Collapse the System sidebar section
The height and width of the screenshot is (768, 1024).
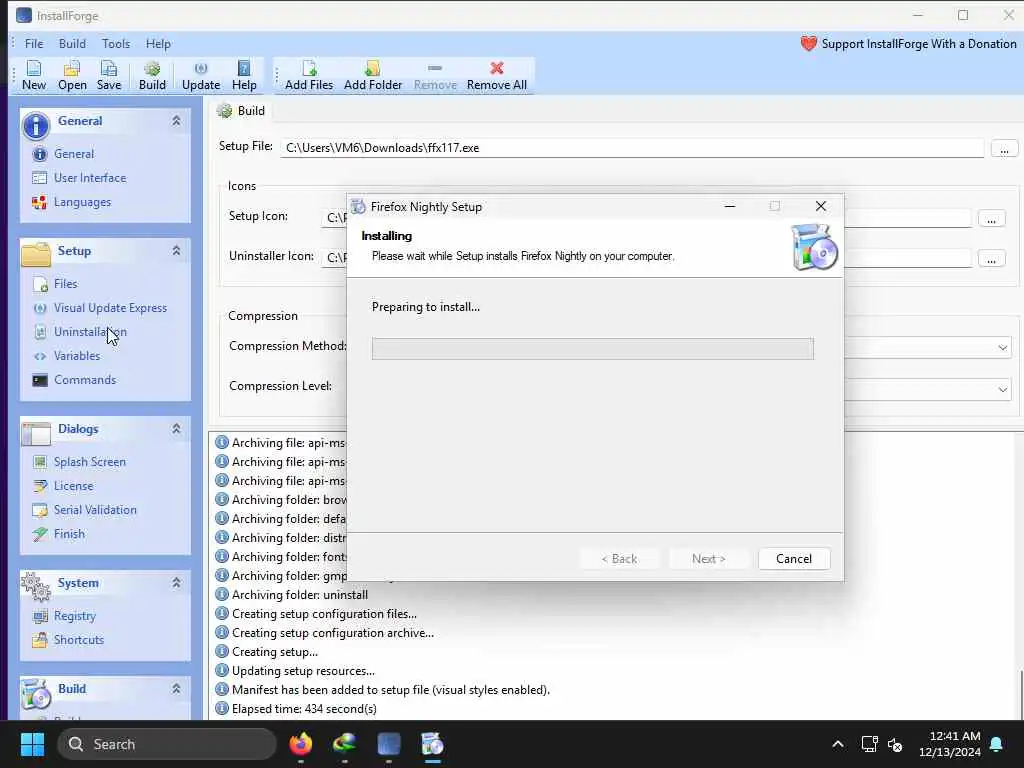pyautogui.click(x=176, y=583)
